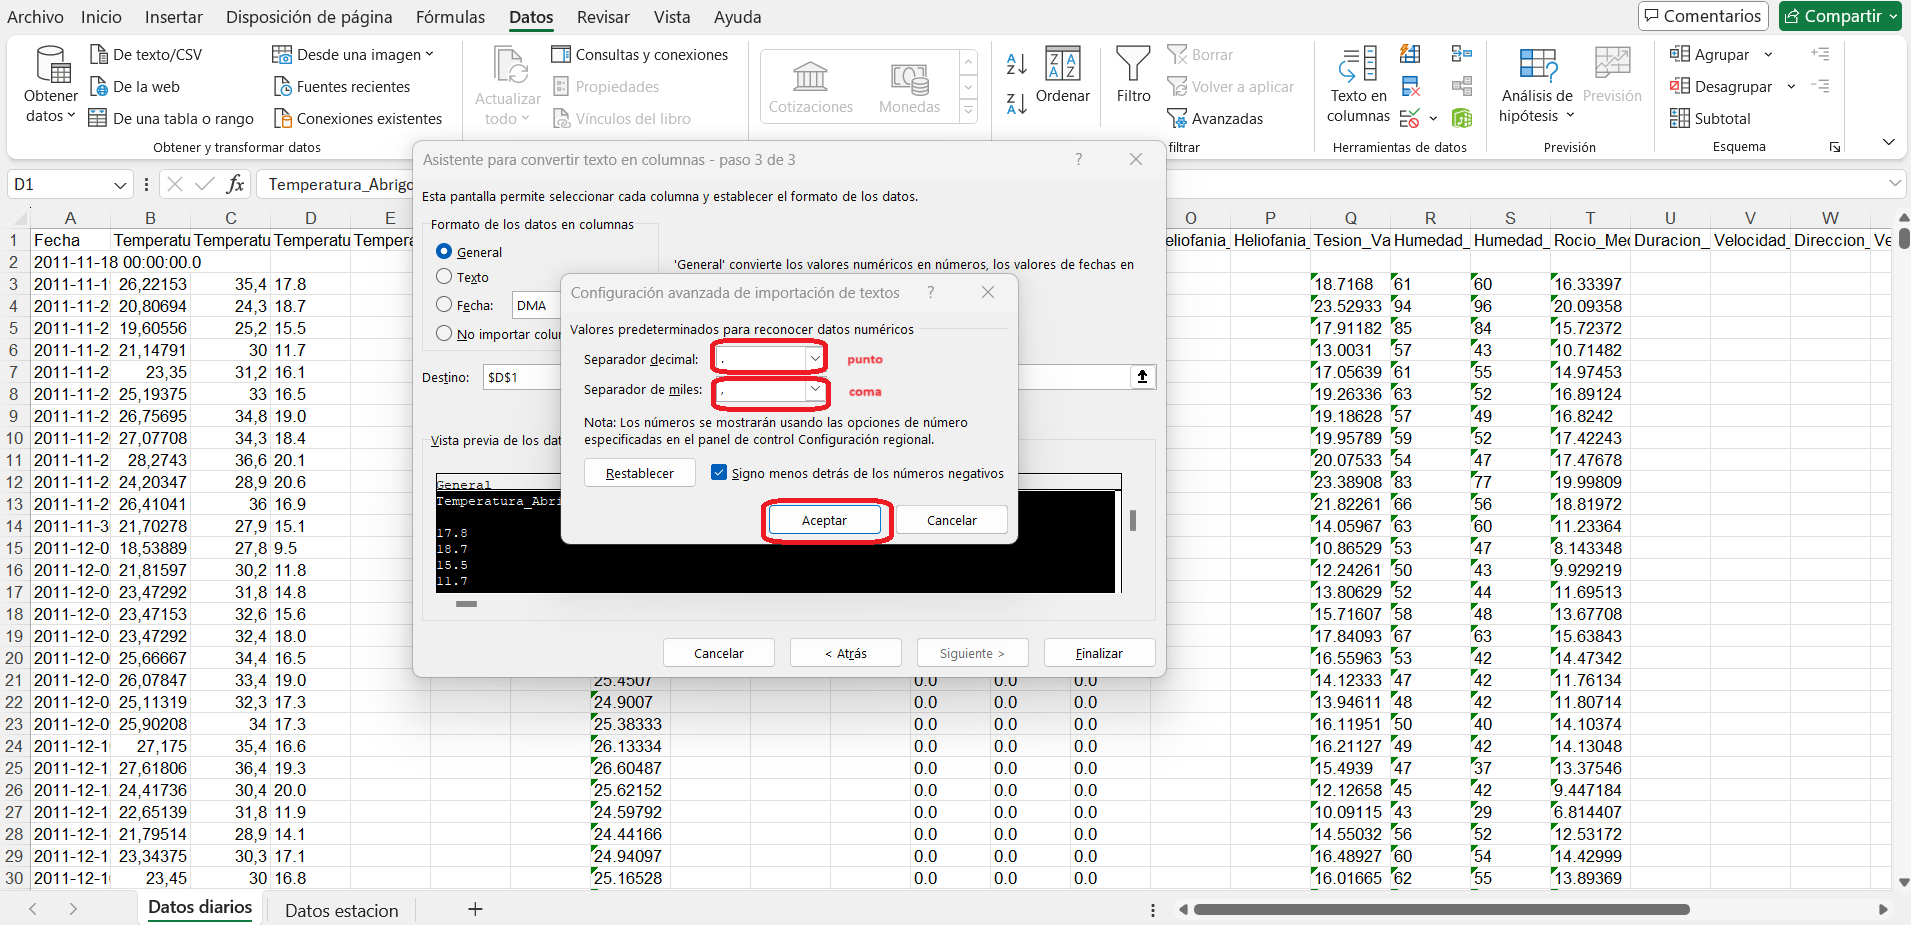1911x925 pixels.
Task: Open formula bar options (three dots)
Action: (x=146, y=184)
